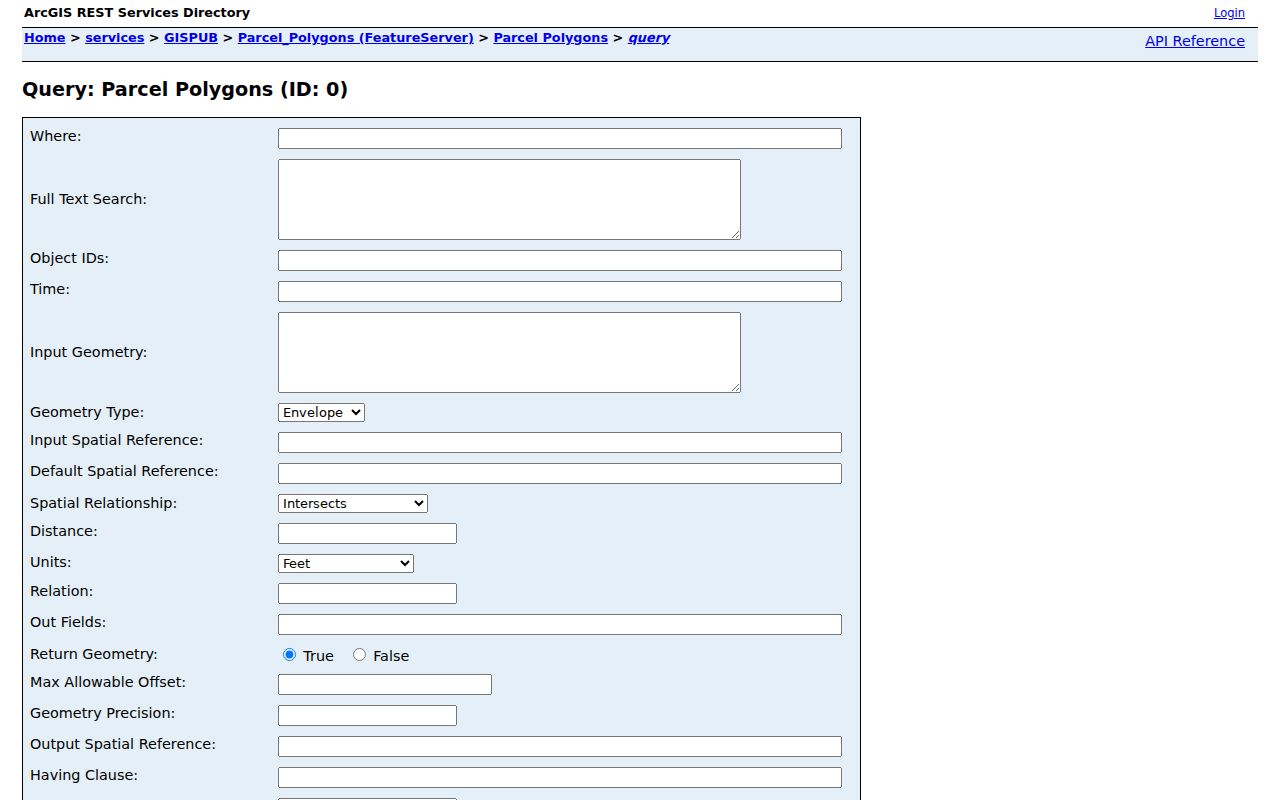Focus the Max Allowable Offset field
The image size is (1280, 800).
click(385, 684)
